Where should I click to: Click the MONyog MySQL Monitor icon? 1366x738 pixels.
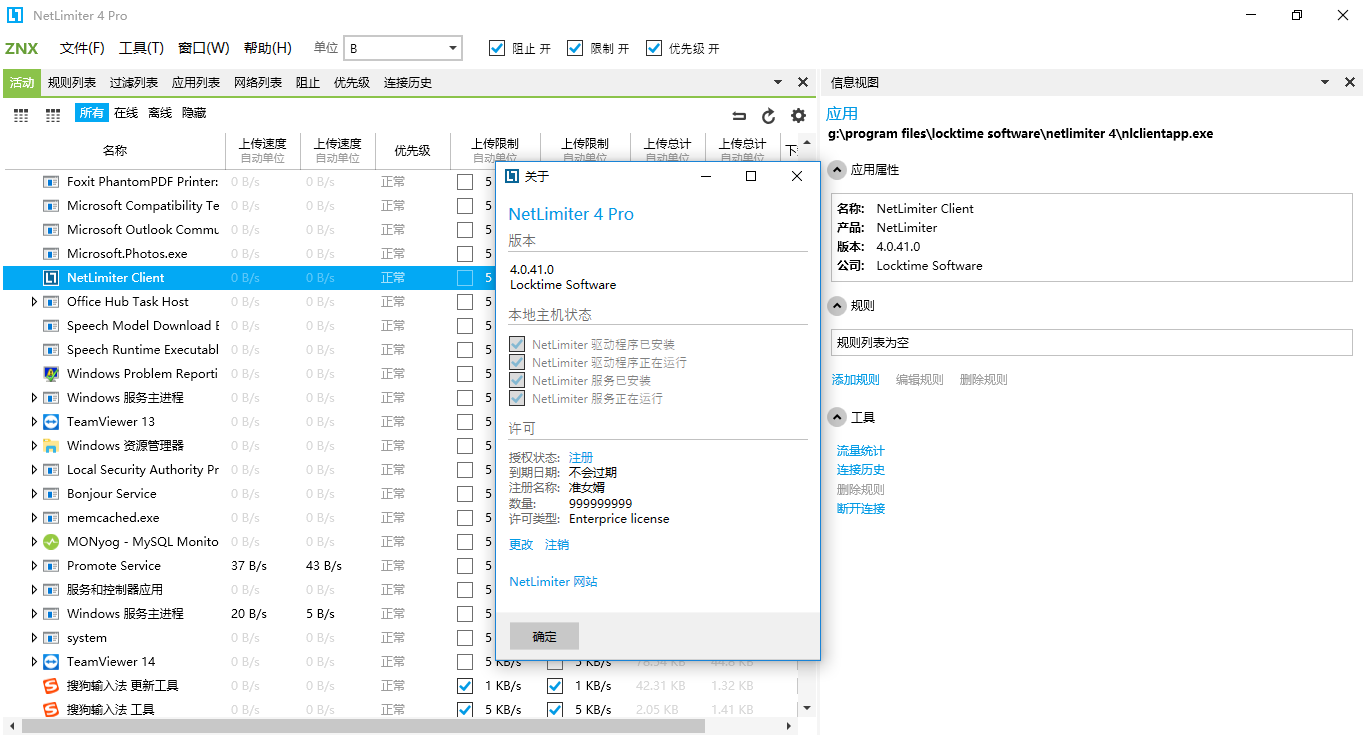51,542
